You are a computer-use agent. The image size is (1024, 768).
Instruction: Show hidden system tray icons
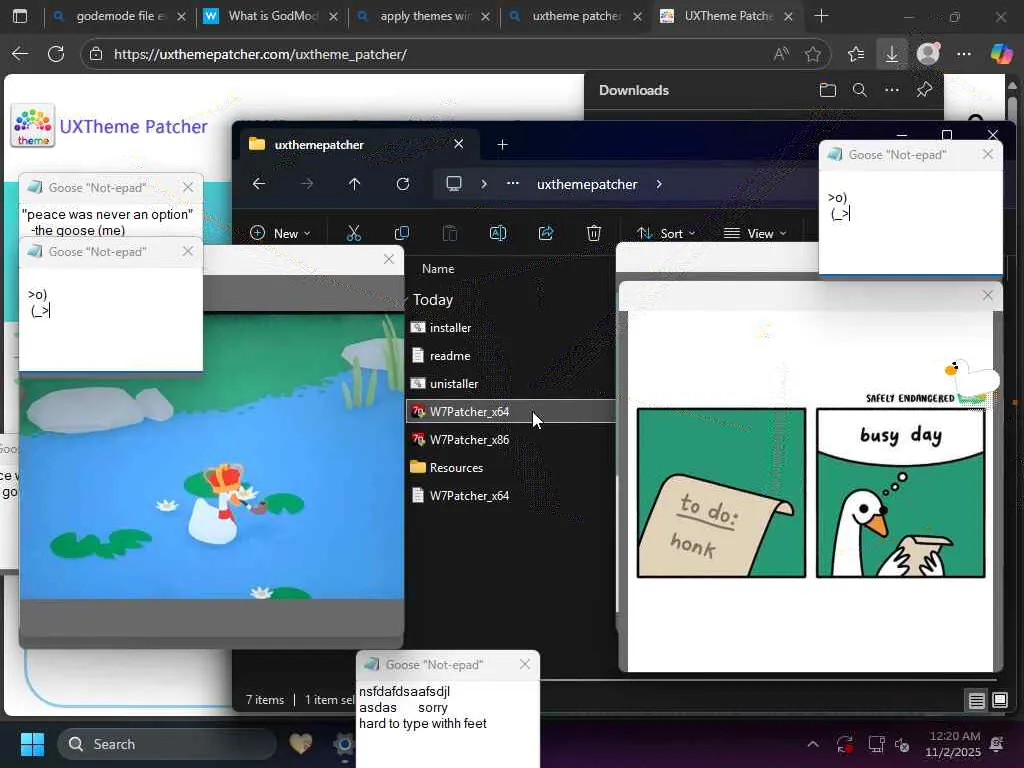813,744
